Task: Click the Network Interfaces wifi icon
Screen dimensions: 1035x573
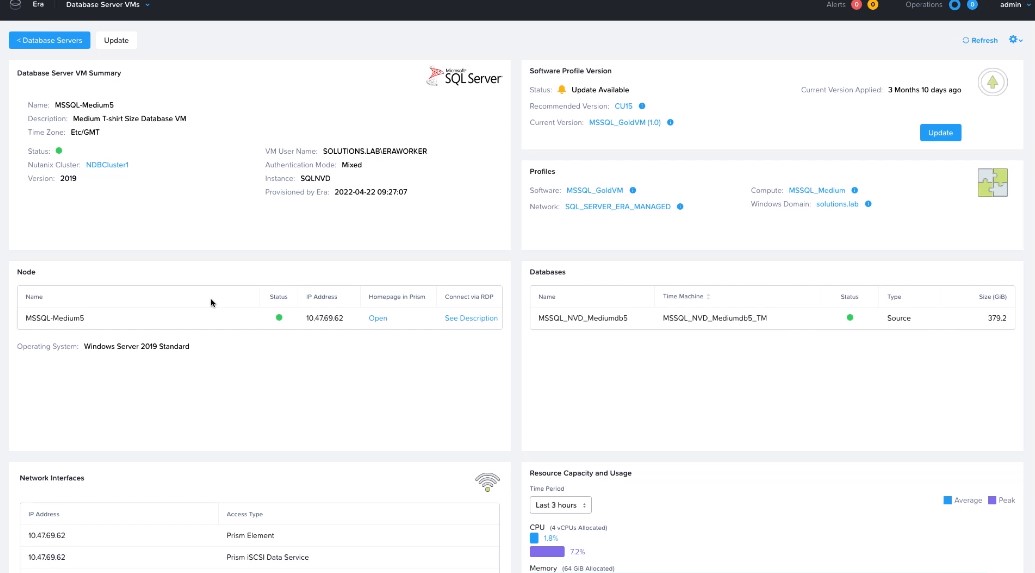Action: click(487, 482)
